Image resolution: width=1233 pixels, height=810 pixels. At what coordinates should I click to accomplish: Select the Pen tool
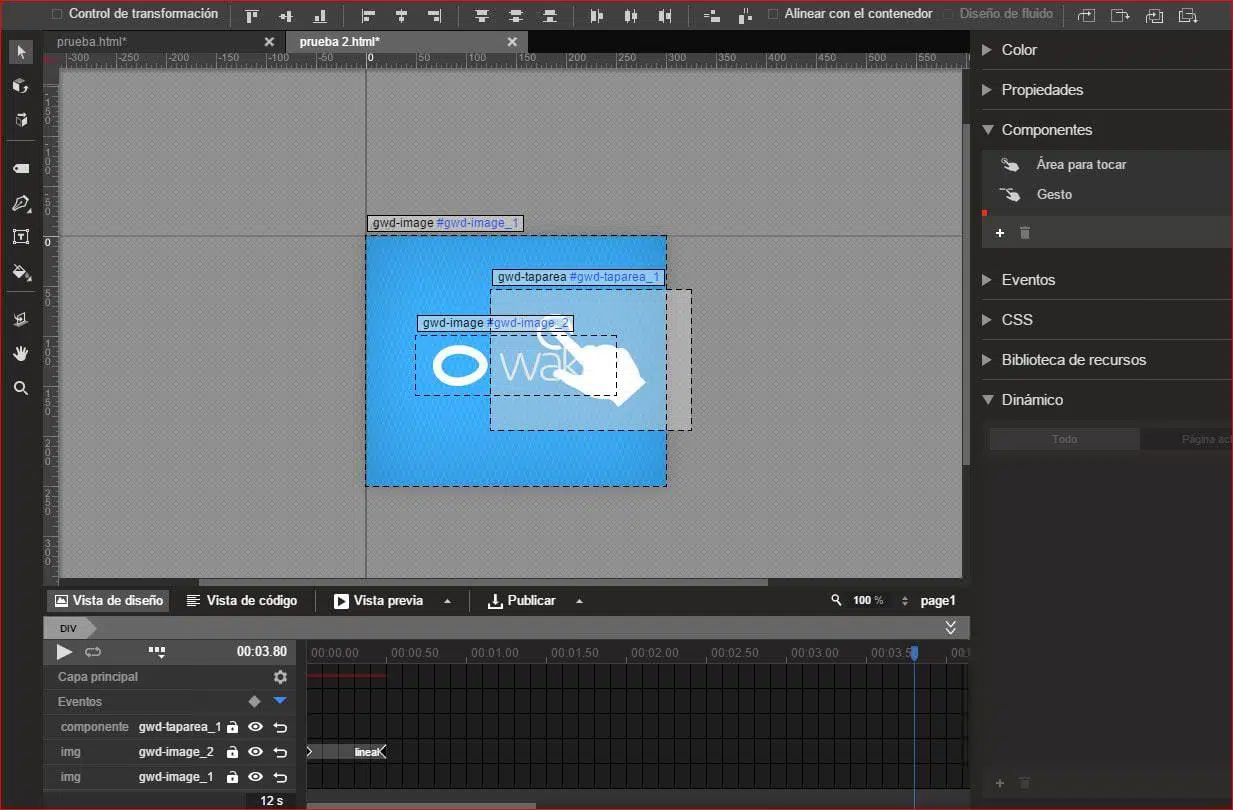(x=21, y=204)
